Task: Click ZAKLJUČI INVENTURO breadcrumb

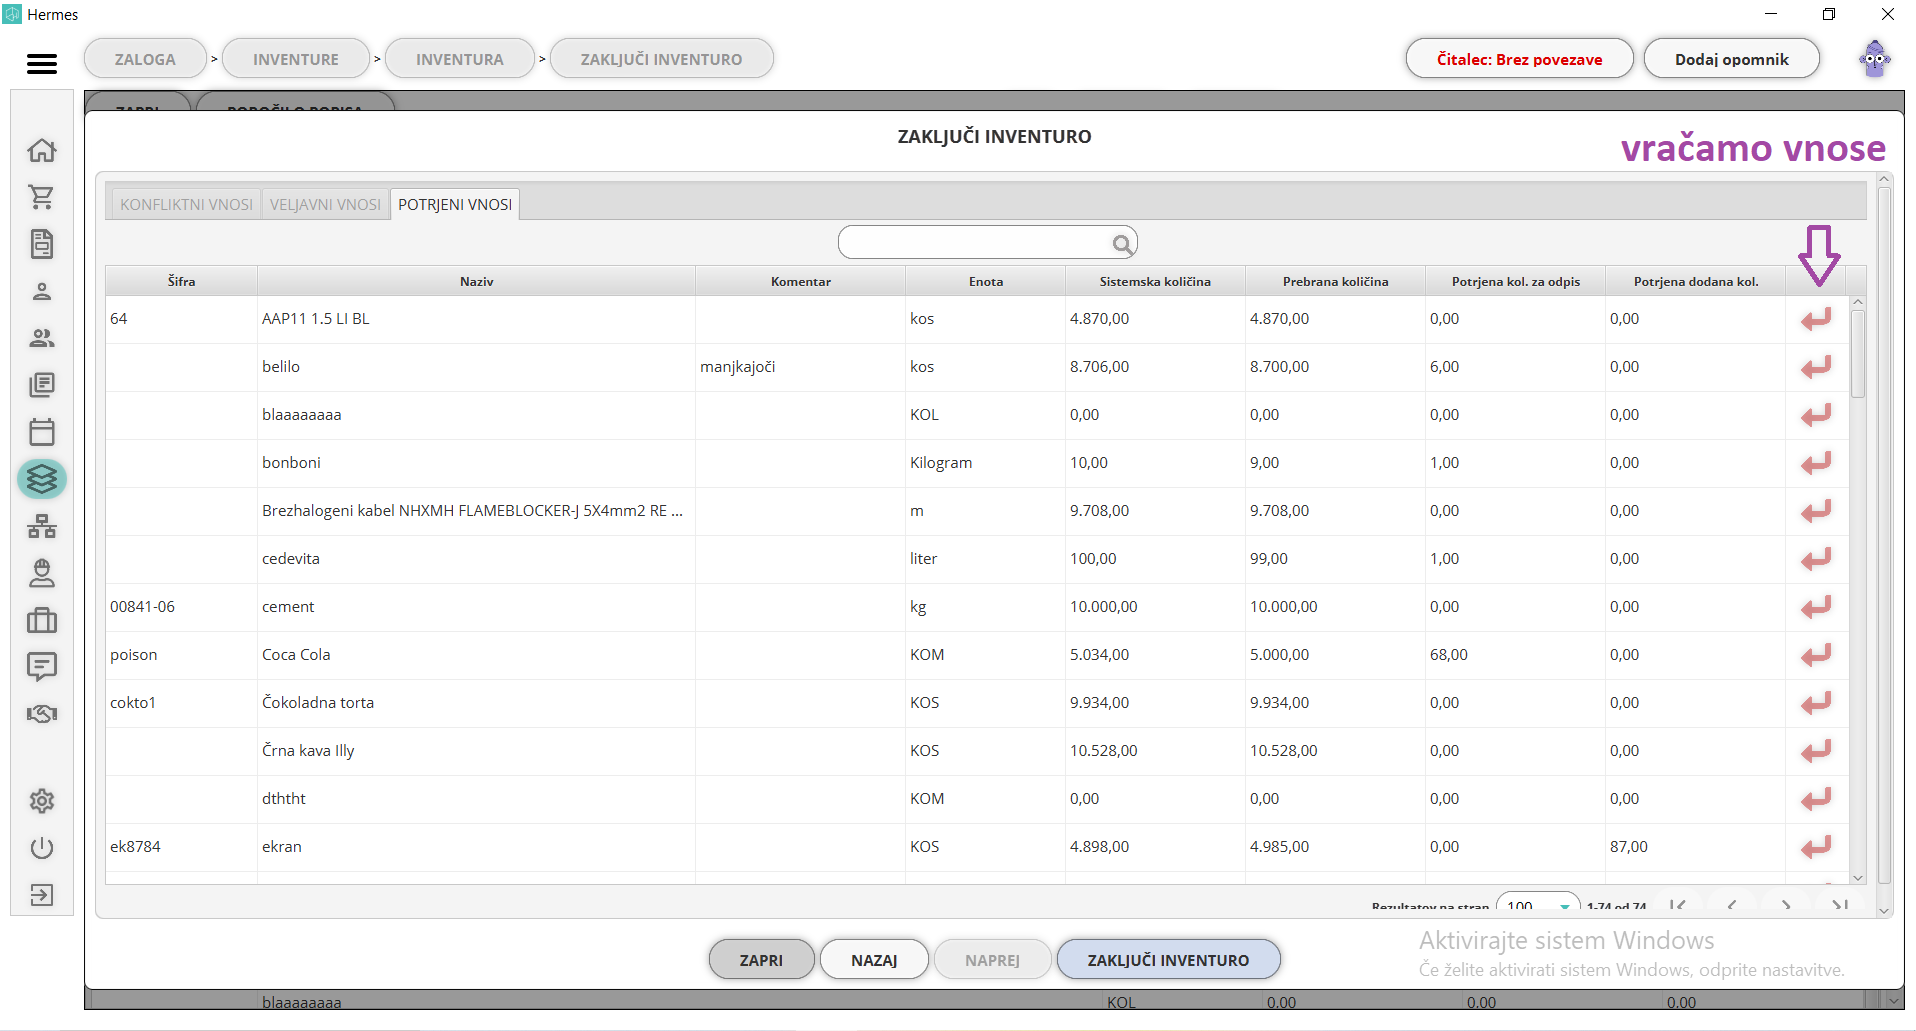Action: pos(662,59)
